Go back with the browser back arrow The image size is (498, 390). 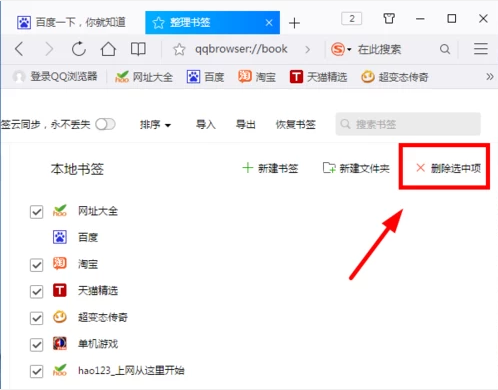click(x=19, y=49)
